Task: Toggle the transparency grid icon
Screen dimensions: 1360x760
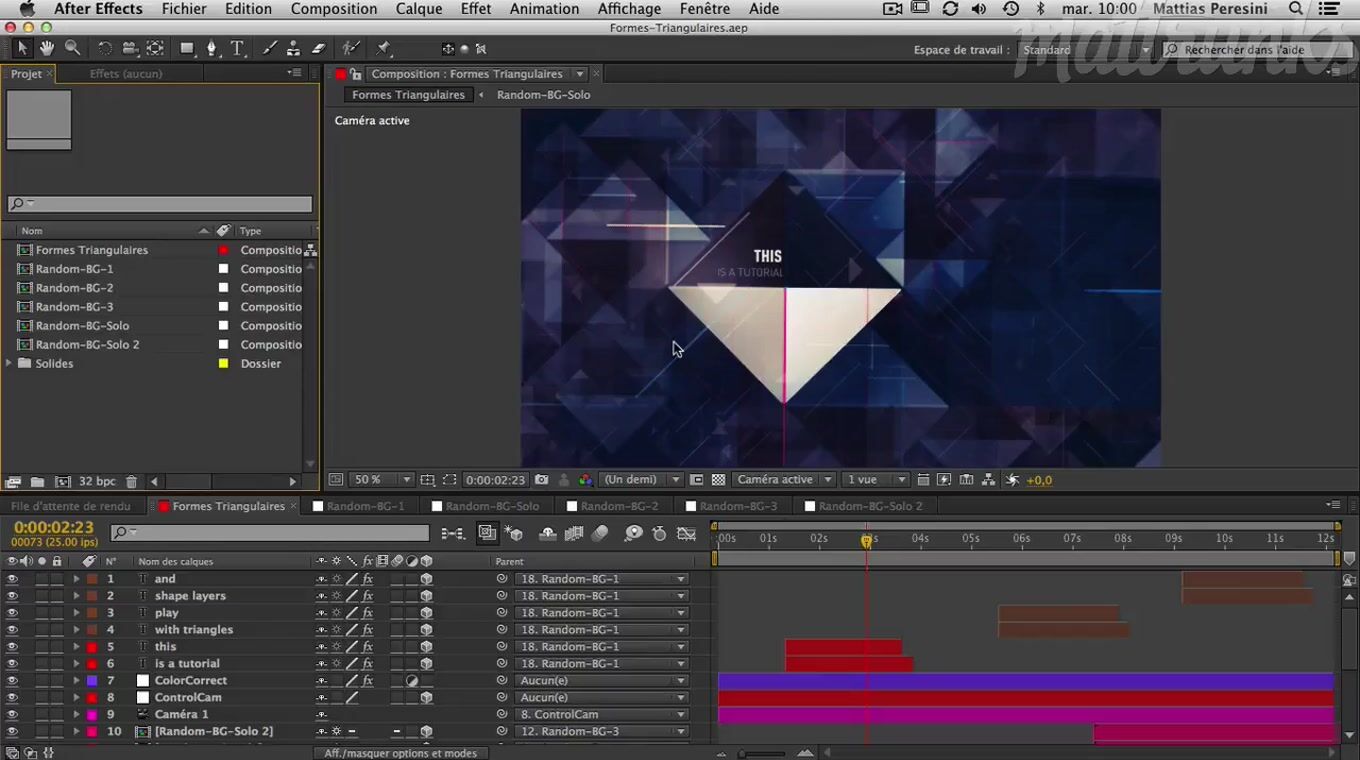Action: point(718,480)
